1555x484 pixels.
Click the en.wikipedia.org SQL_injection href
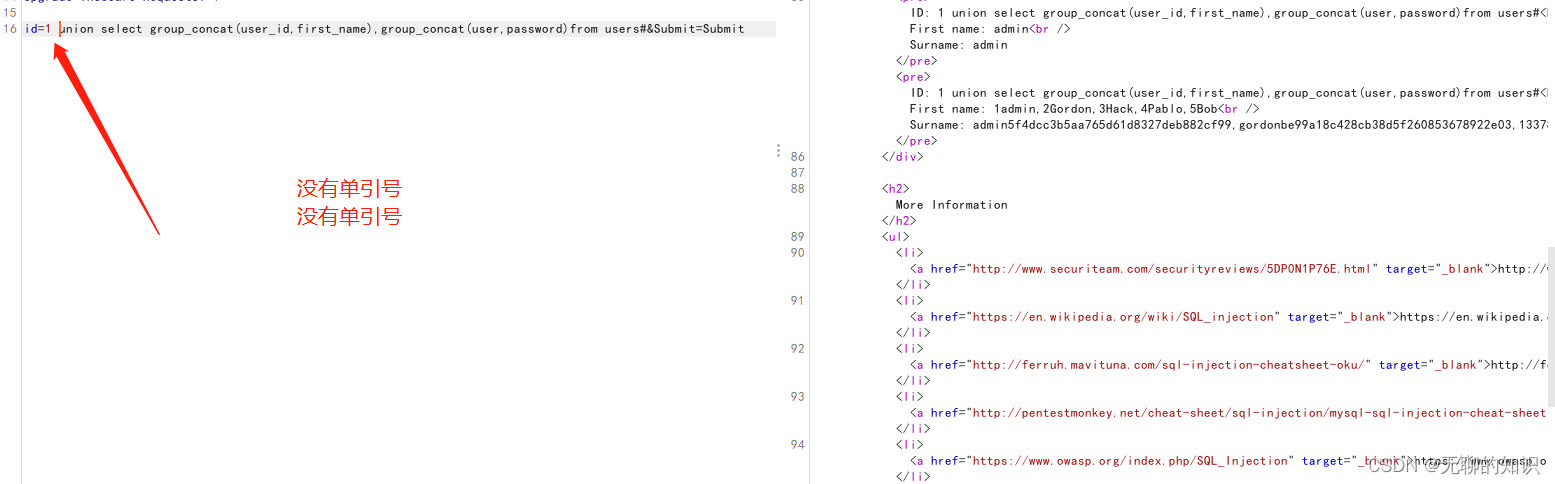1125,317
